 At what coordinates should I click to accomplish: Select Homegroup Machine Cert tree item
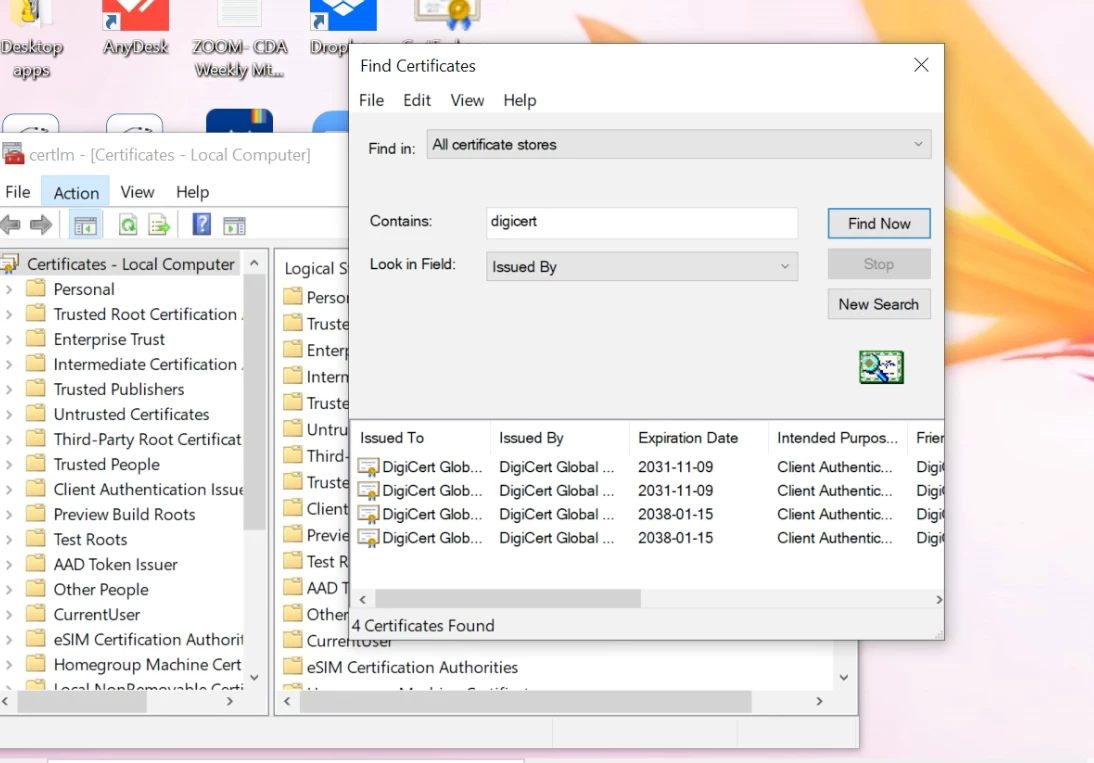[x=147, y=665]
